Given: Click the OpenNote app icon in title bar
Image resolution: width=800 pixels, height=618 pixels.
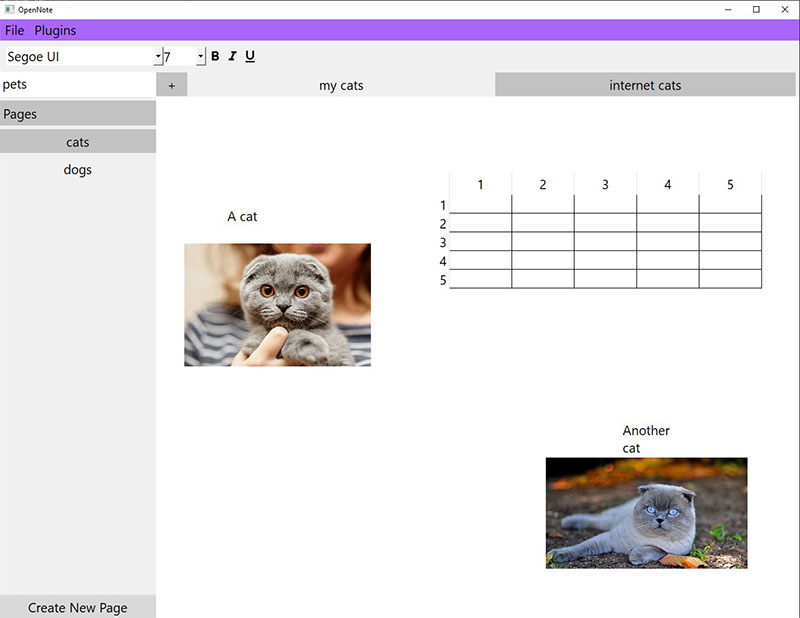Looking at the screenshot, I should [9, 9].
